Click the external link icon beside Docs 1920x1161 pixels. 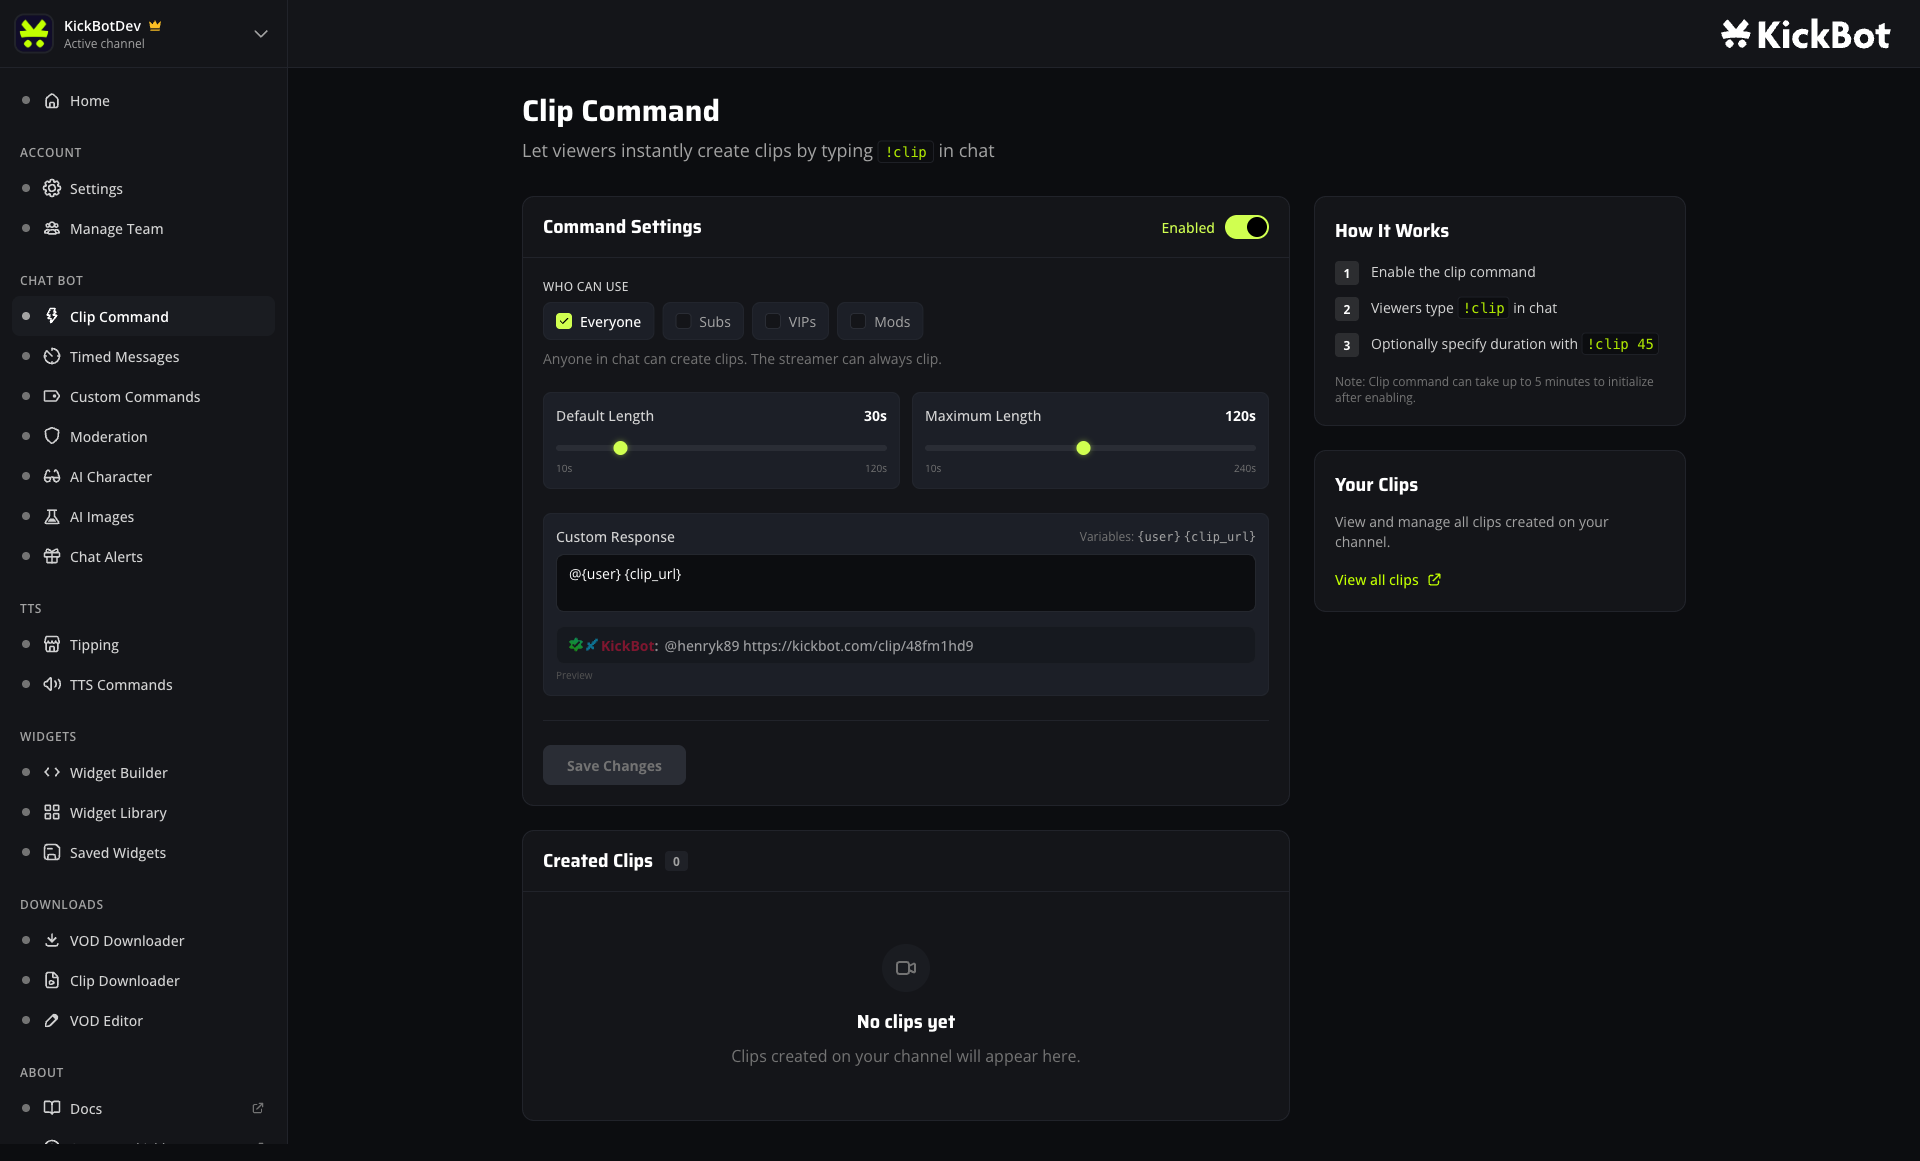click(258, 1108)
